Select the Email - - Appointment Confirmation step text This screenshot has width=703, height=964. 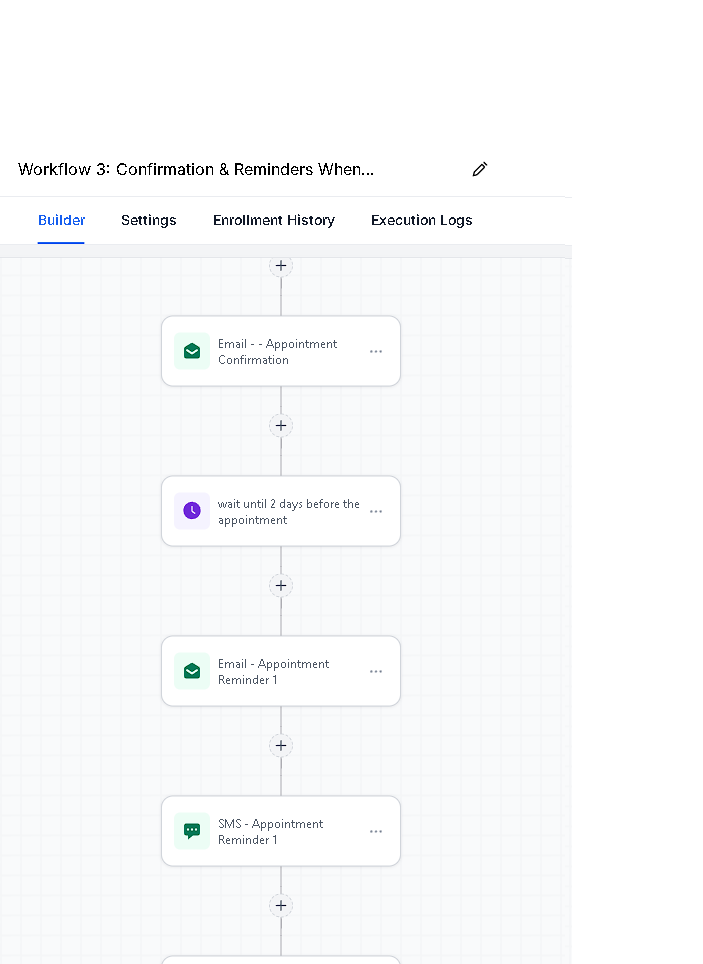point(277,352)
